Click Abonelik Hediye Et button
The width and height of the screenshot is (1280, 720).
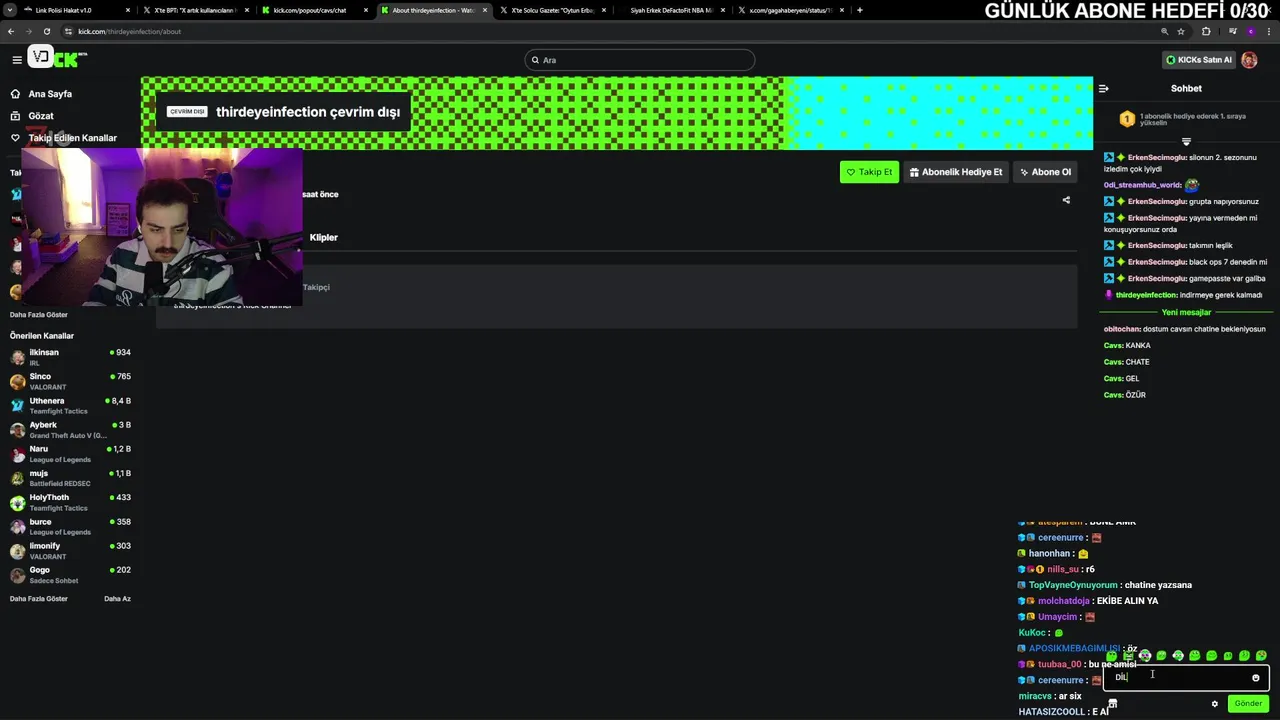tap(955, 172)
